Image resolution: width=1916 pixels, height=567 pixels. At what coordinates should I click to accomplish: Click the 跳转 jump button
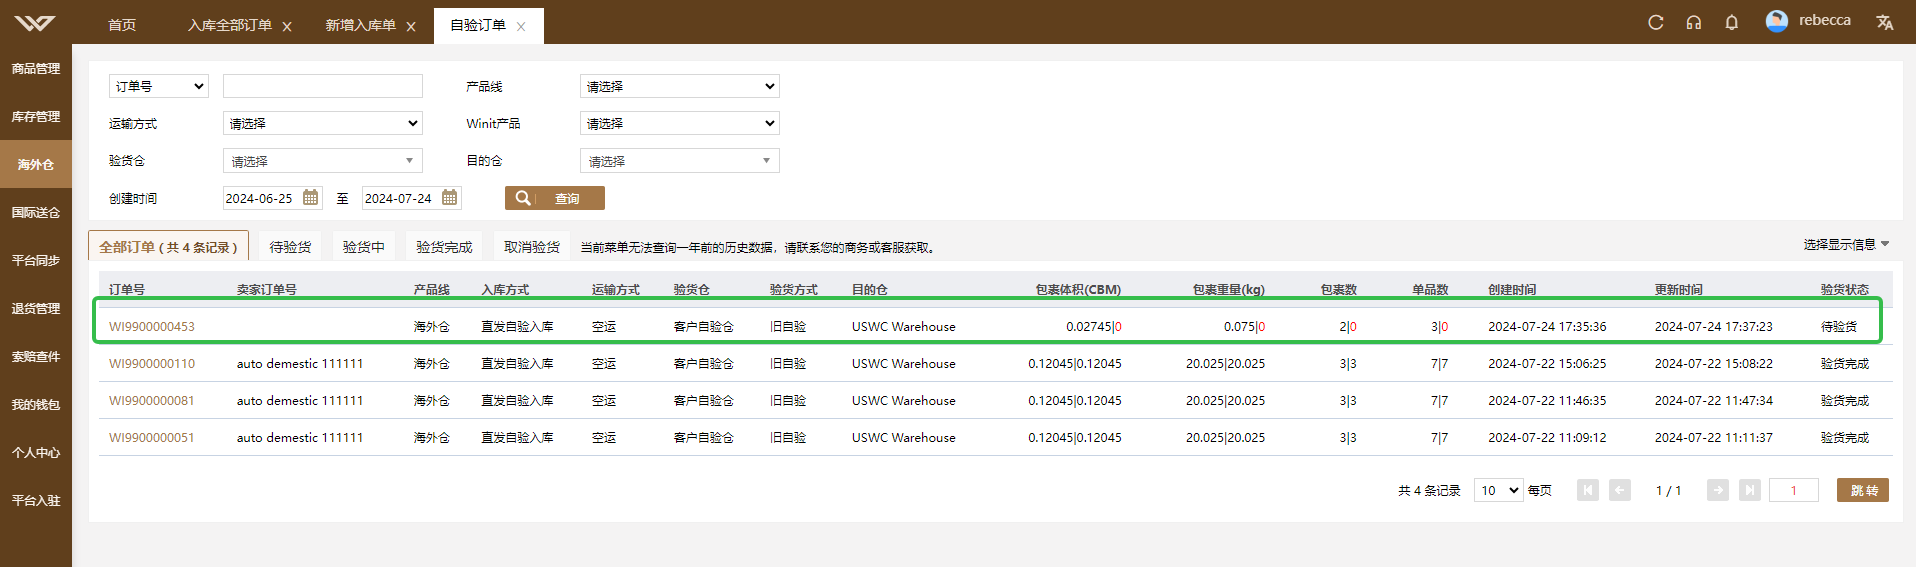(x=1863, y=490)
